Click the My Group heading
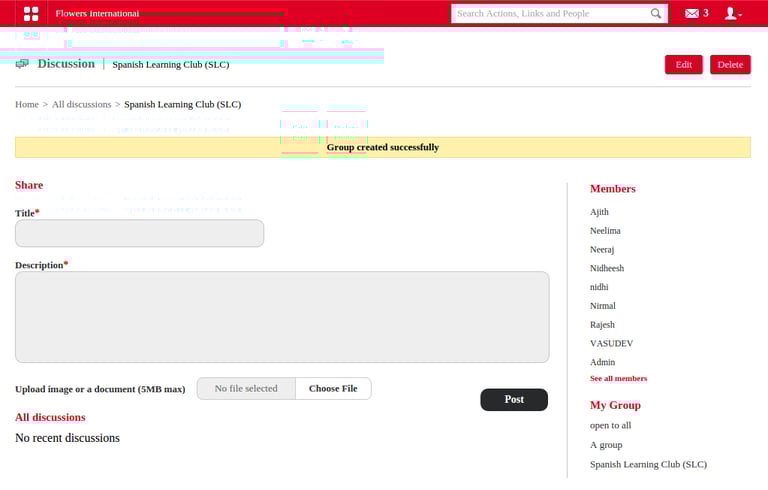This screenshot has height=490, width=768. pos(615,405)
